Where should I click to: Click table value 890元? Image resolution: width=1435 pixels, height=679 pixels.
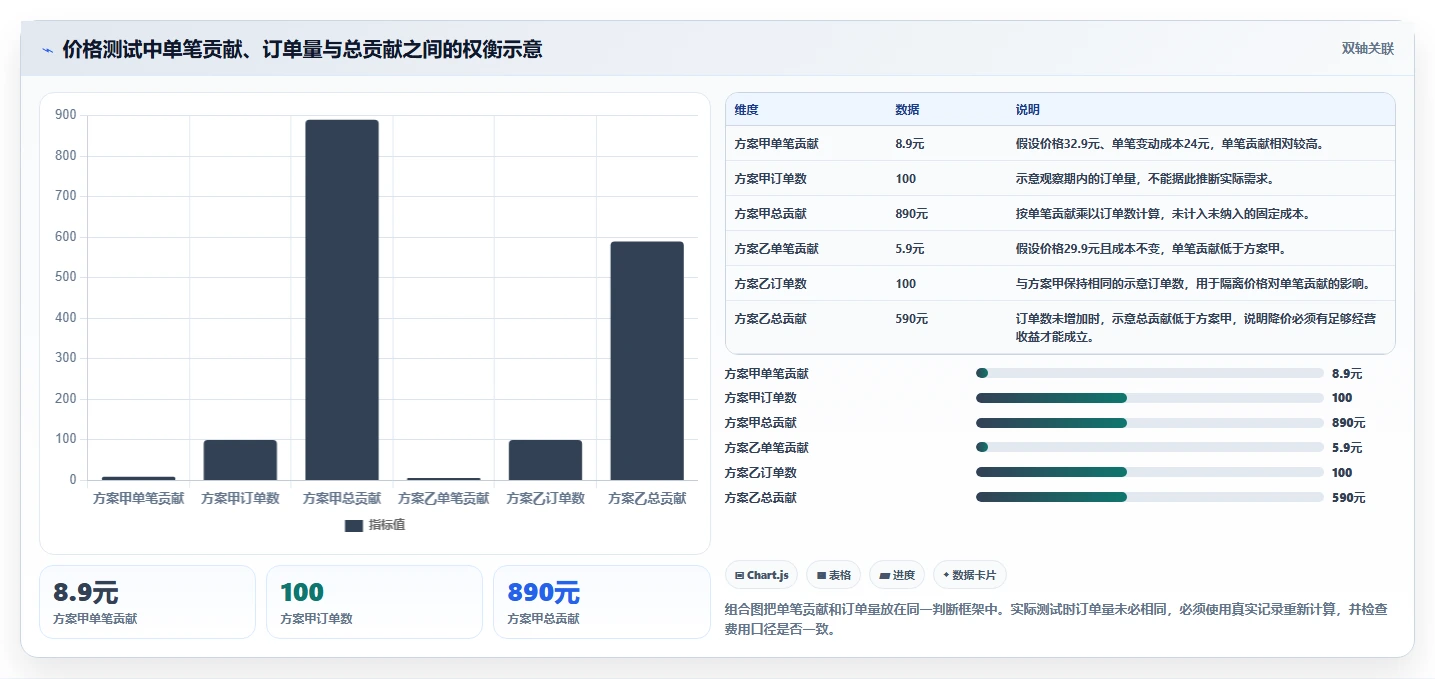tap(911, 214)
